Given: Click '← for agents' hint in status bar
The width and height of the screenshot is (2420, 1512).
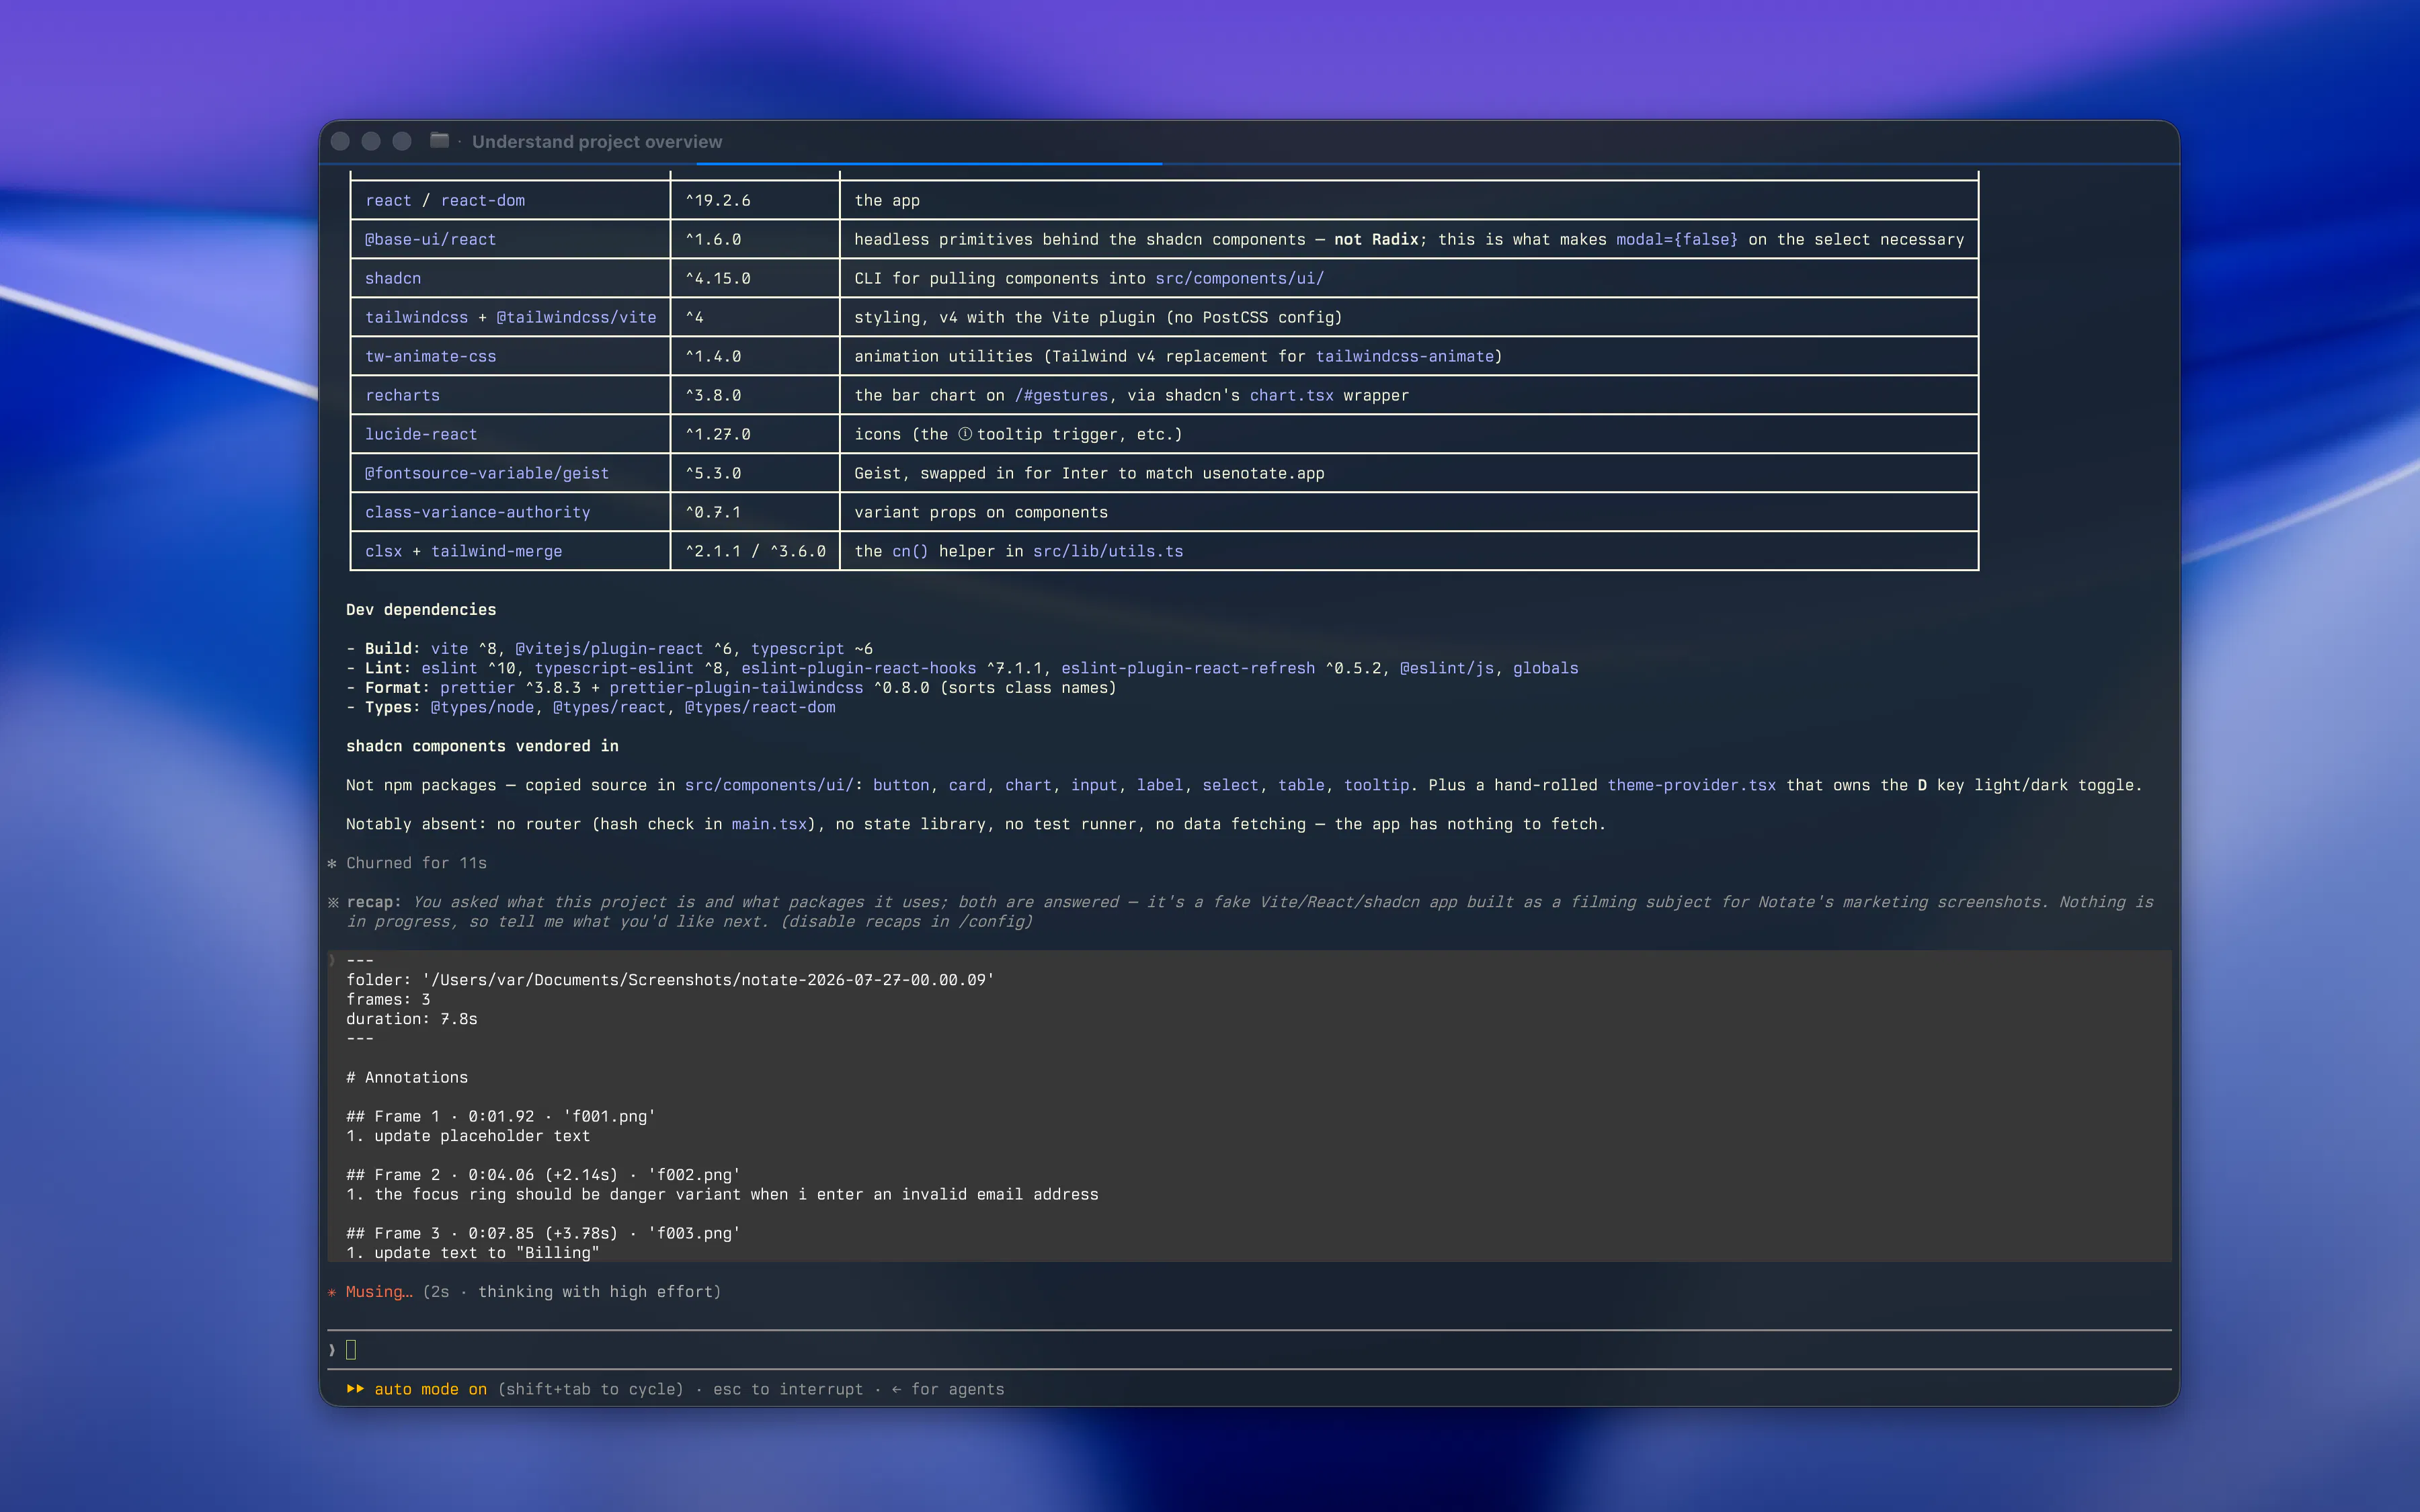Looking at the screenshot, I should [948, 1389].
